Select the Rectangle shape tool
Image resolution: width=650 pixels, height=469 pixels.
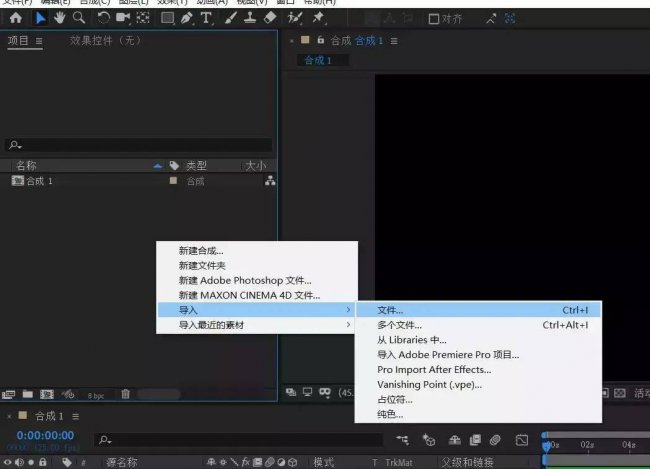[167, 18]
